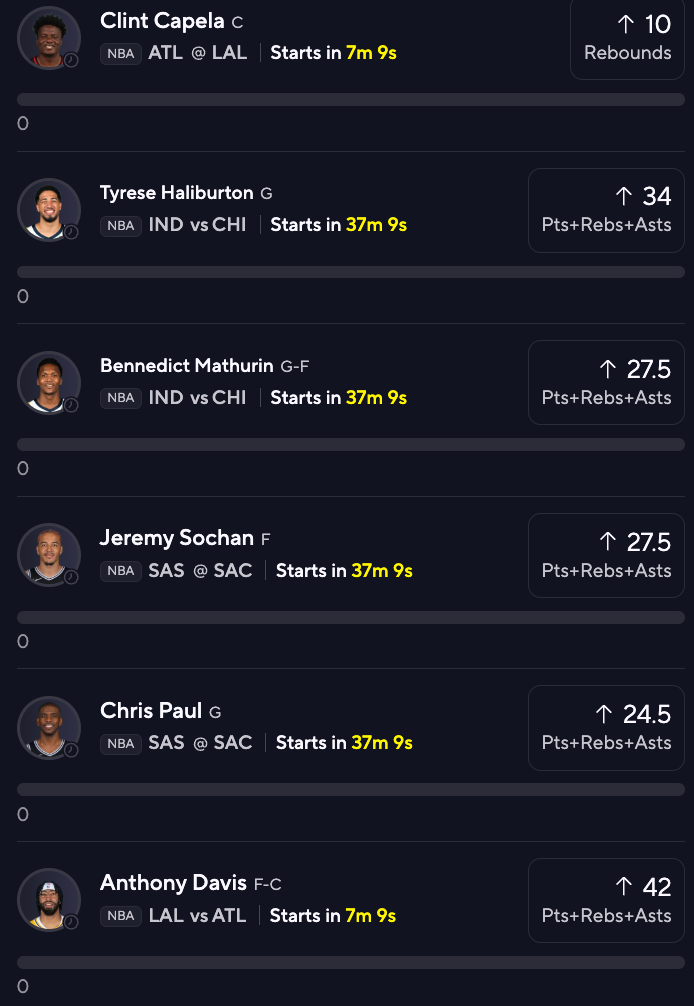Select Sochan's 27.5 Pts+Rebs+Asts box
The height and width of the screenshot is (1006, 694).
pos(606,555)
